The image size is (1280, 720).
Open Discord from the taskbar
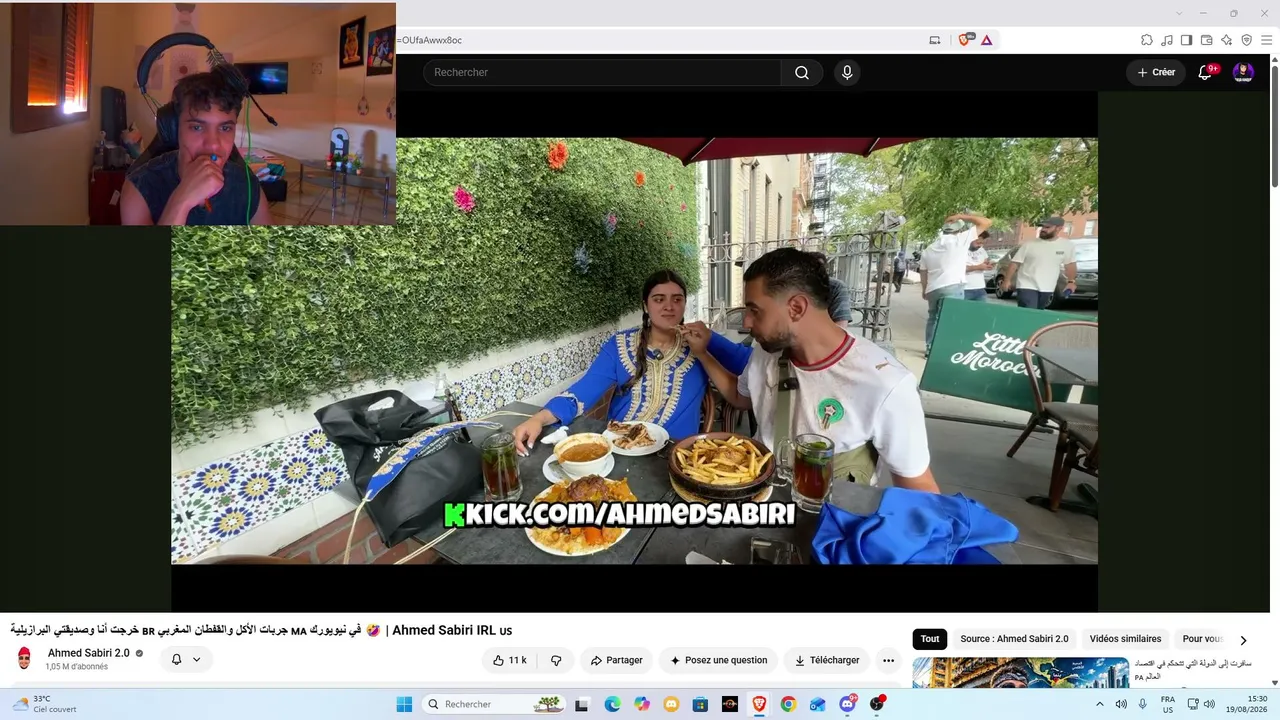tap(848, 704)
